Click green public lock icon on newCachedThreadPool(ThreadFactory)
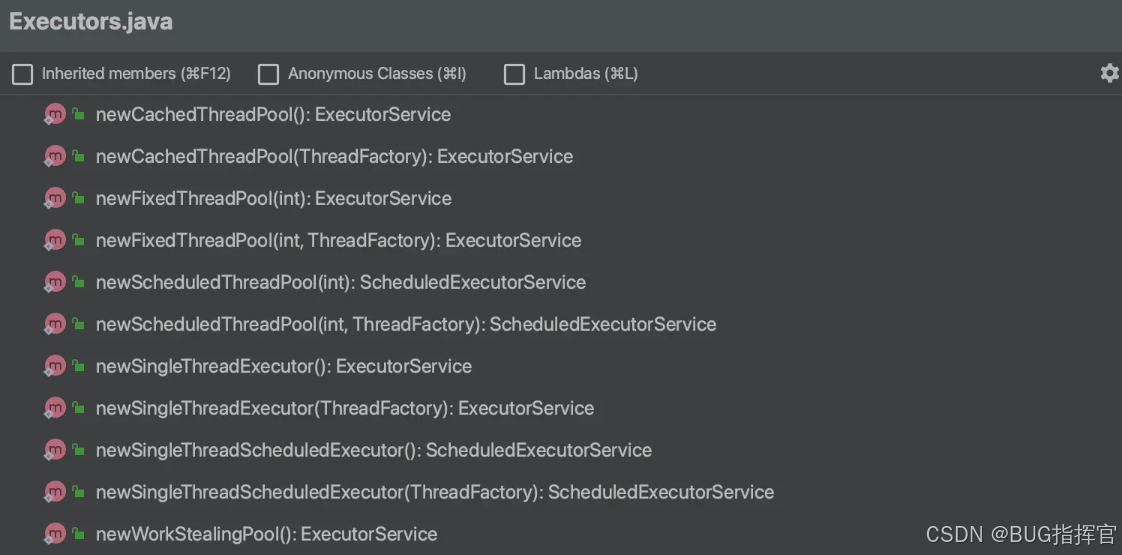The width and height of the screenshot is (1122, 555). click(x=78, y=156)
